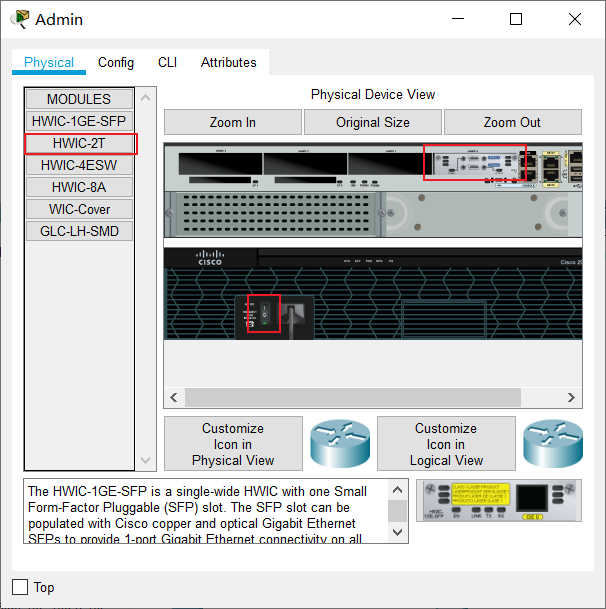The width and height of the screenshot is (606, 609).
Task: Click the Zoom In button
Action: (x=233, y=122)
